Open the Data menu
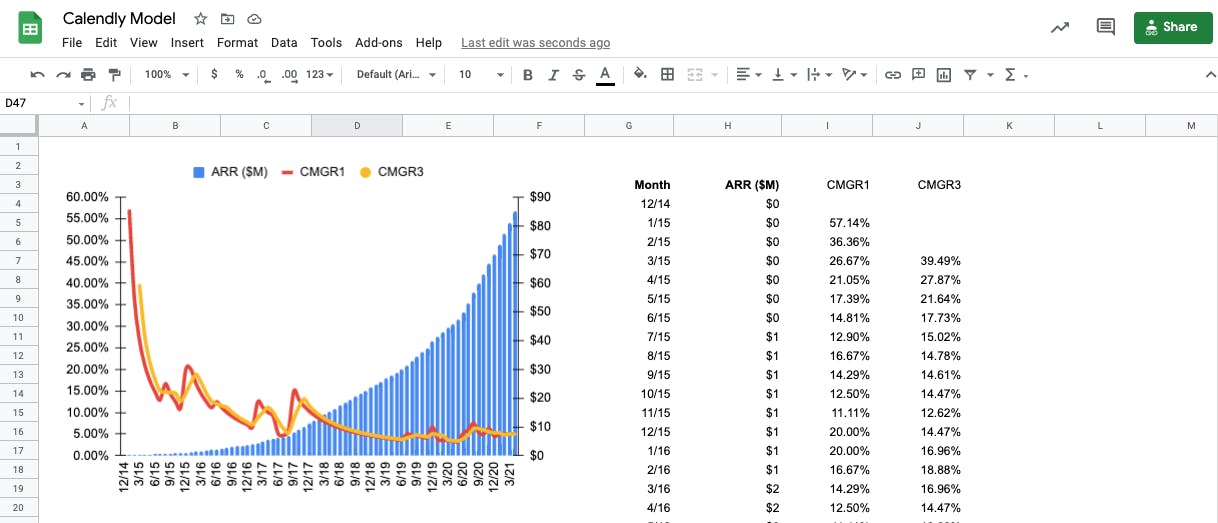Viewport: 1218px width, 523px height. (x=284, y=43)
